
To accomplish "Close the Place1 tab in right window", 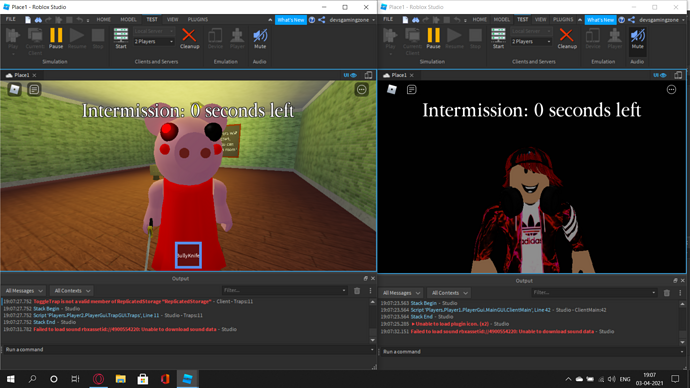I will (411, 75).
